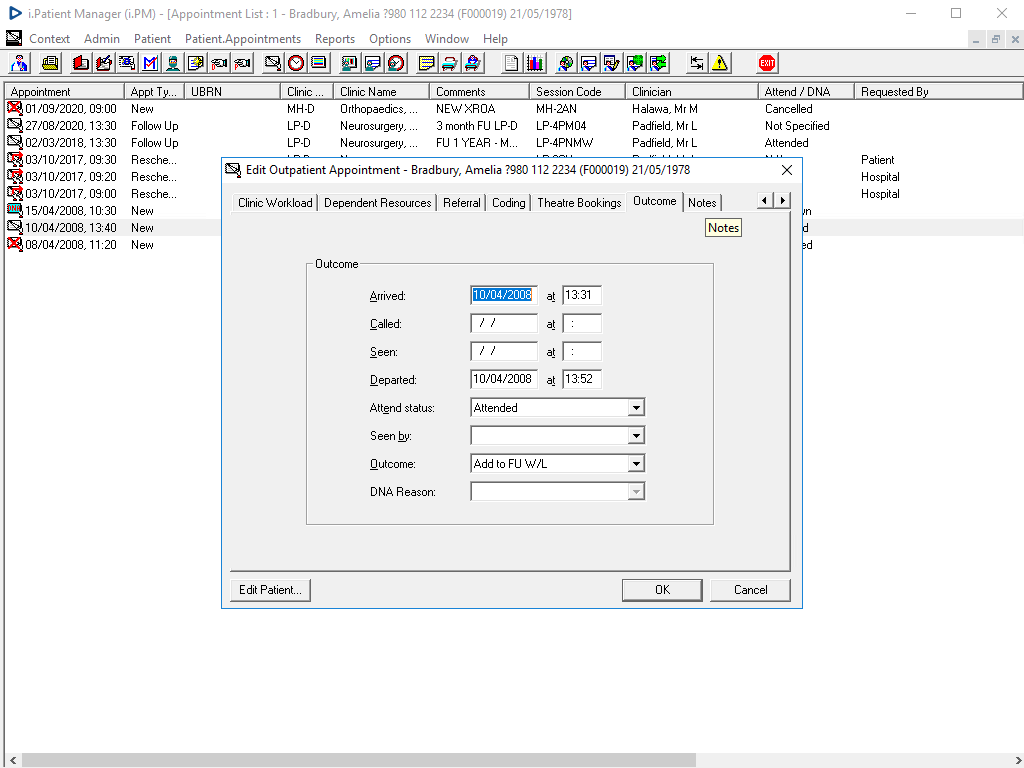1024x768 pixels.
Task: Switch to the Coding tab
Action: pyautogui.click(x=508, y=203)
